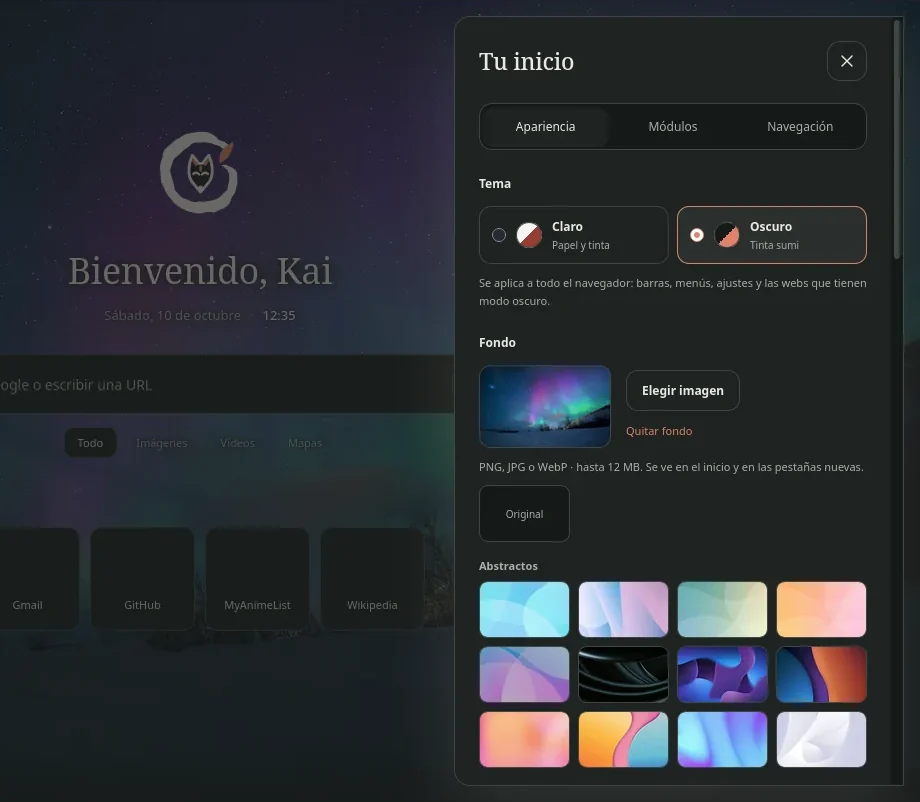Choose the Original background tile

click(x=524, y=514)
